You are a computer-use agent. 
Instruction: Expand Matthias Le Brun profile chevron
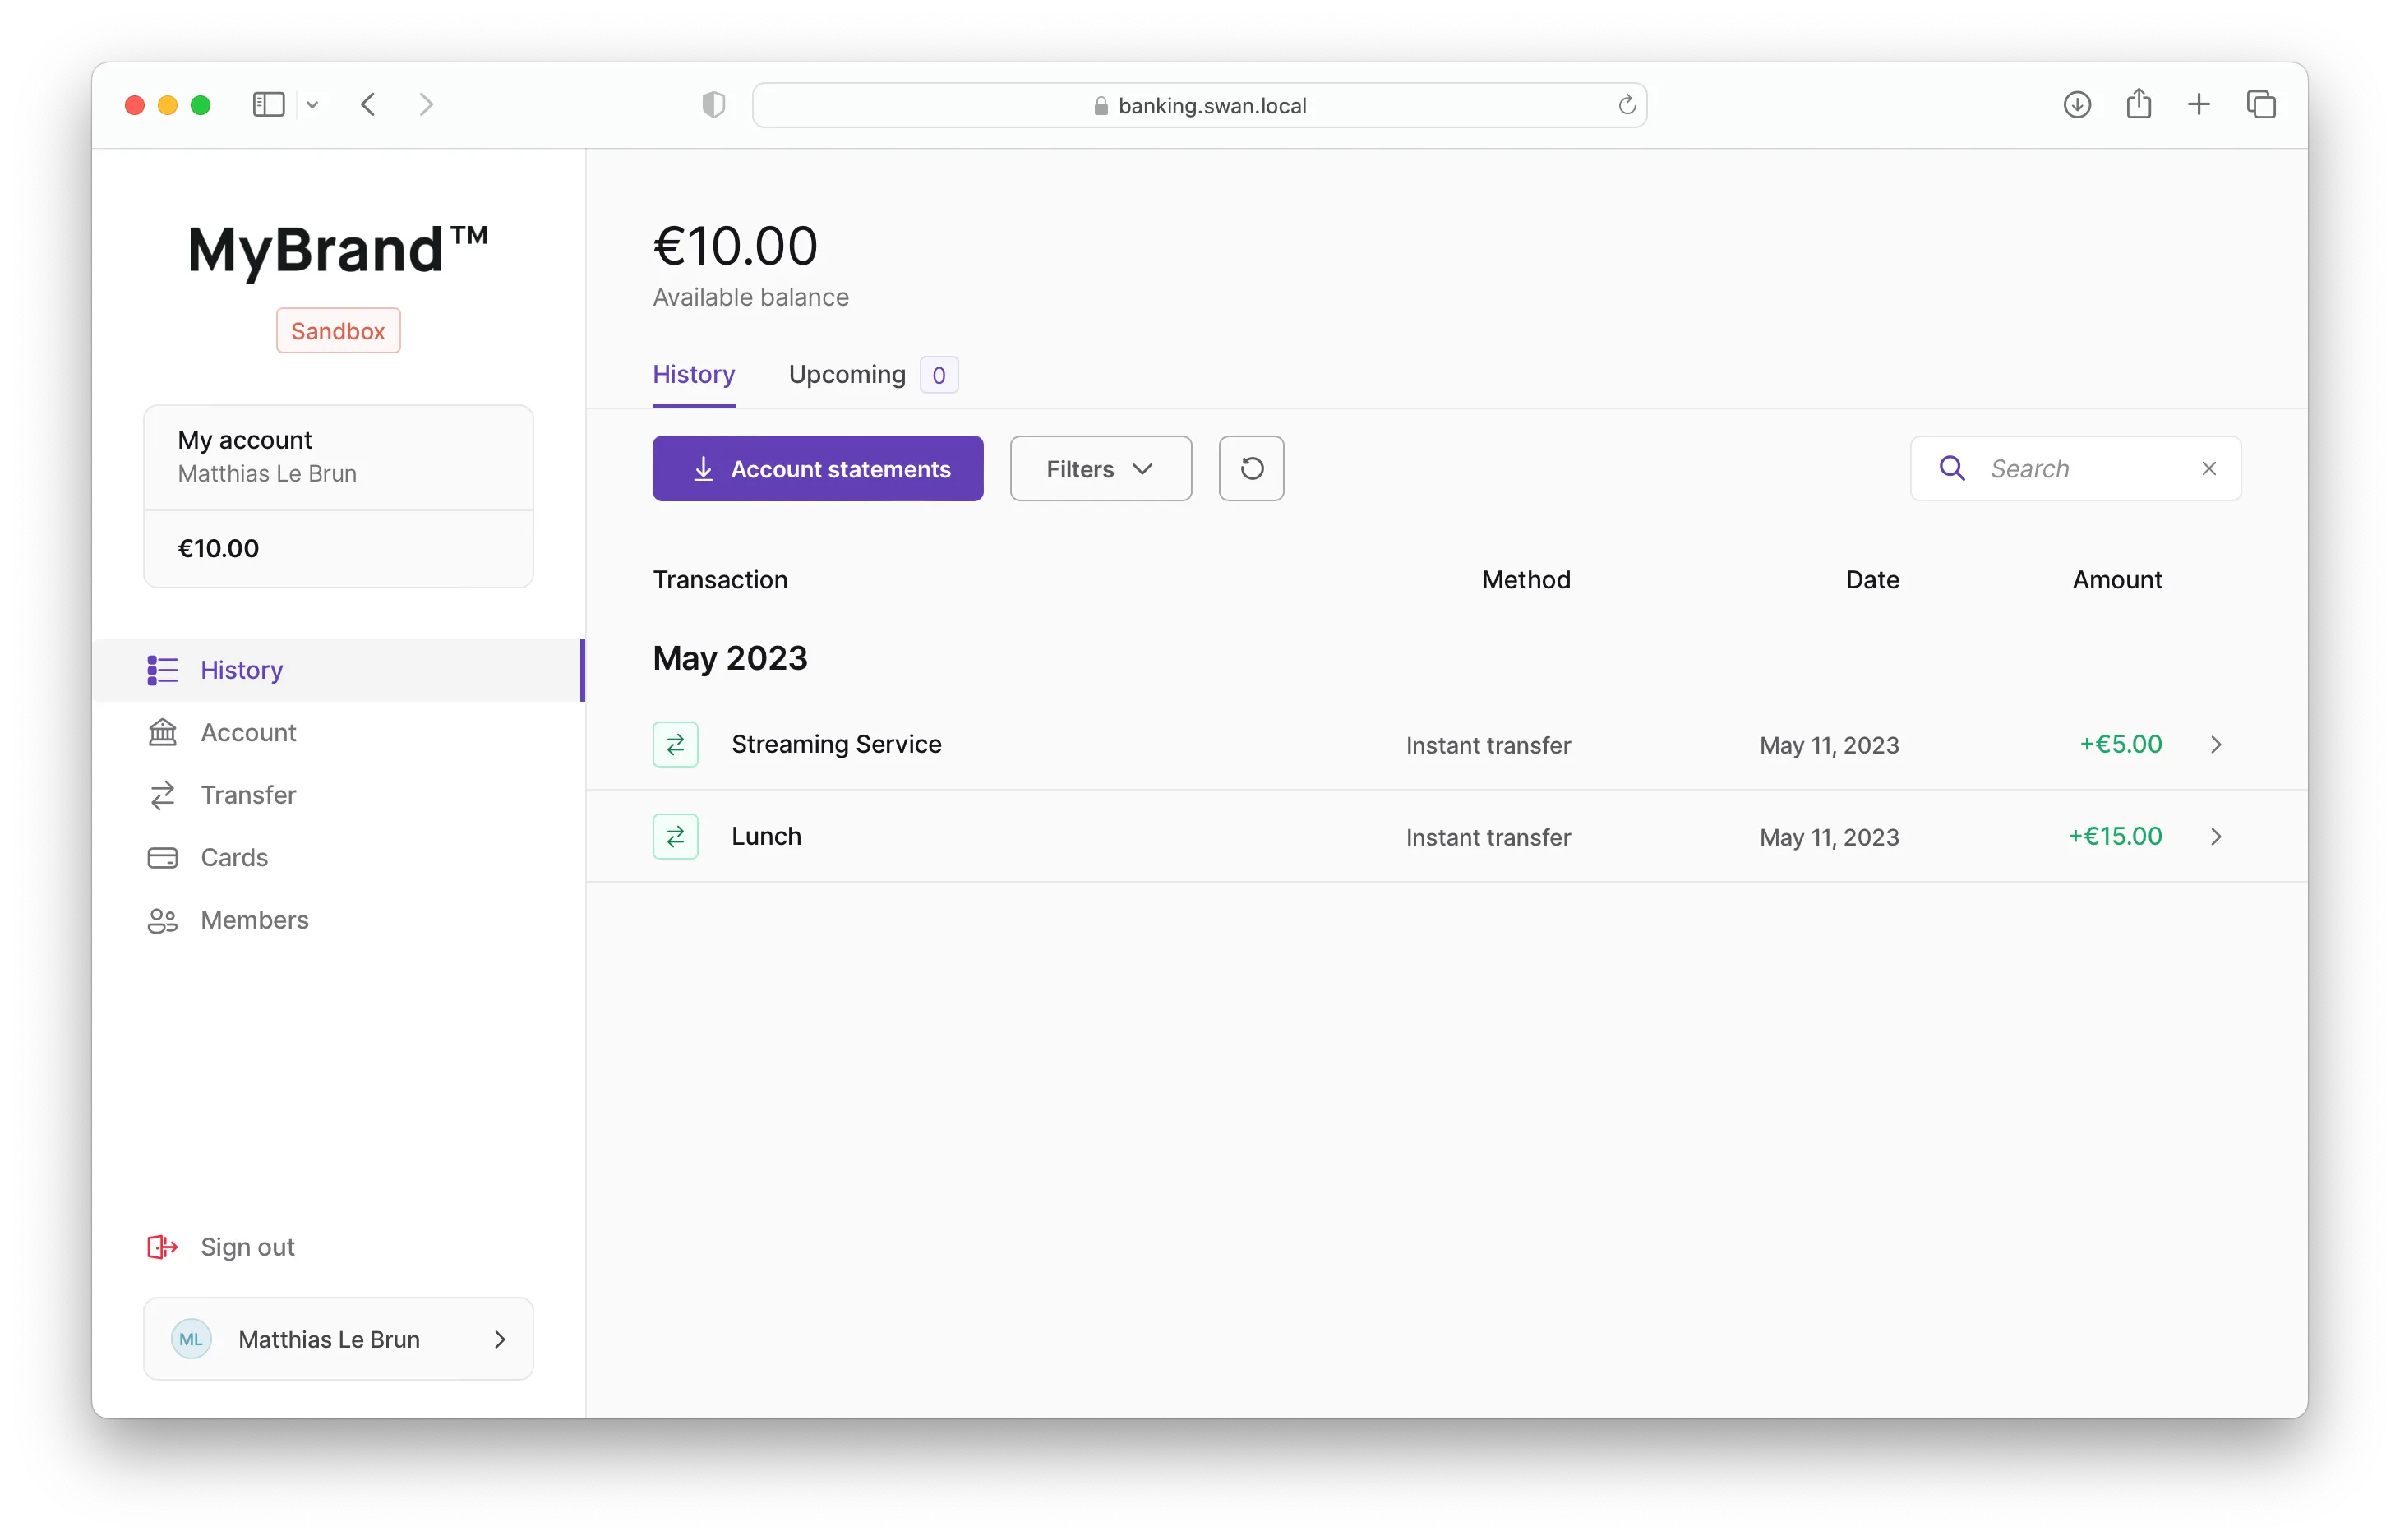500,1339
